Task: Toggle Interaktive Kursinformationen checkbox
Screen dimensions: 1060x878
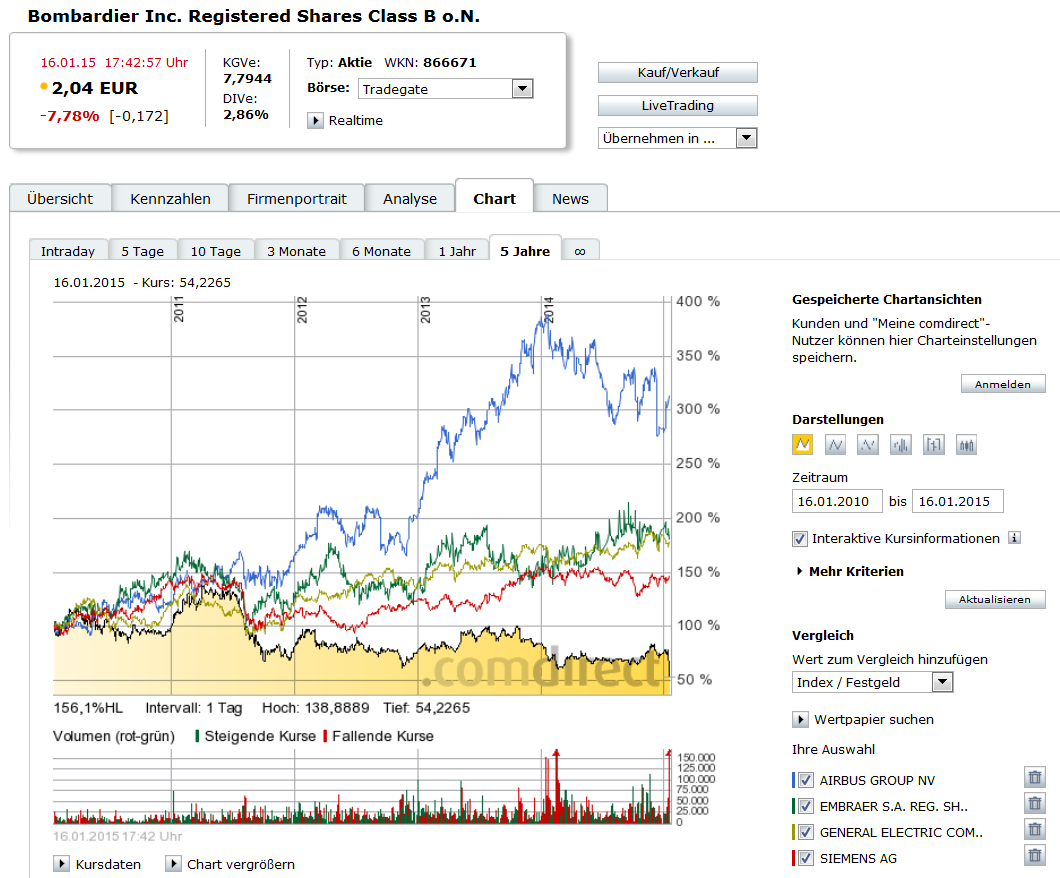Action: pyautogui.click(x=800, y=539)
